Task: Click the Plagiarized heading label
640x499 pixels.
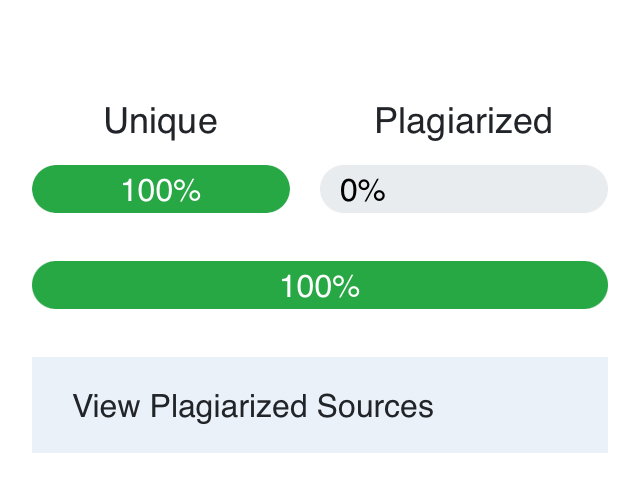Action: point(464,121)
